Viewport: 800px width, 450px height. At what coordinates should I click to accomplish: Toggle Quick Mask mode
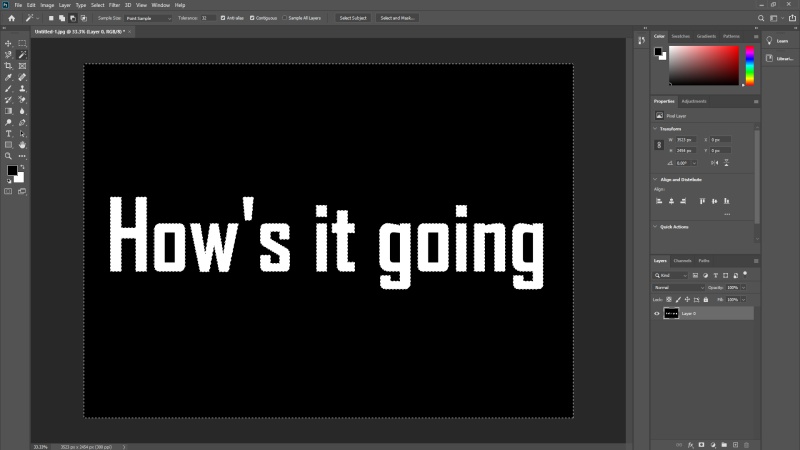point(8,191)
